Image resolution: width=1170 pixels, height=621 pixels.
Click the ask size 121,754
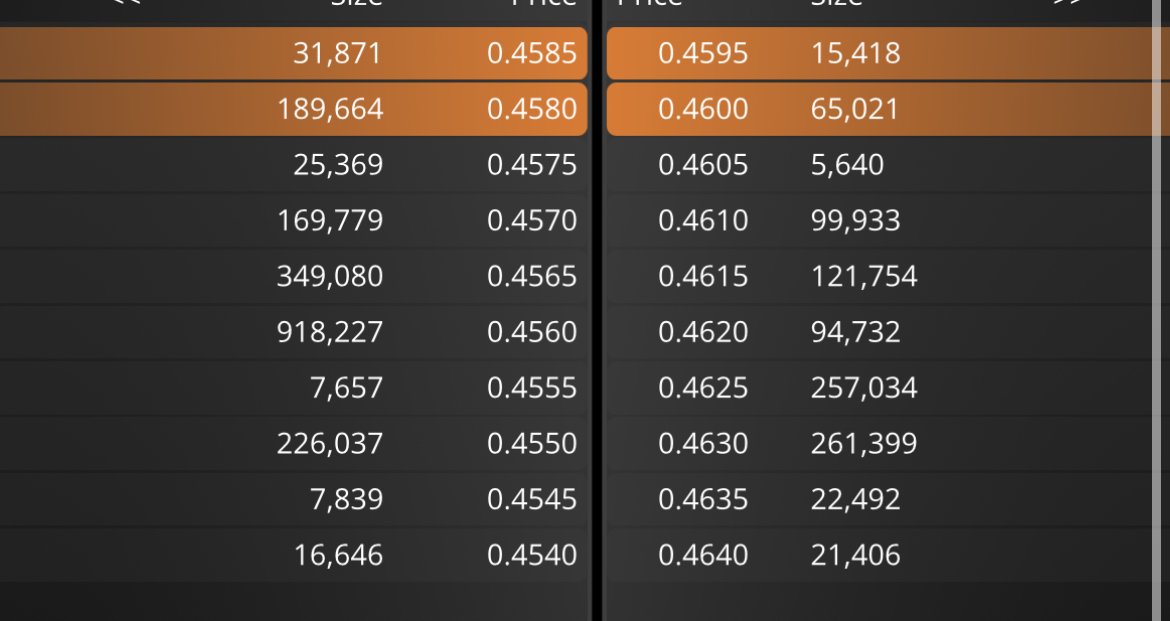click(864, 276)
